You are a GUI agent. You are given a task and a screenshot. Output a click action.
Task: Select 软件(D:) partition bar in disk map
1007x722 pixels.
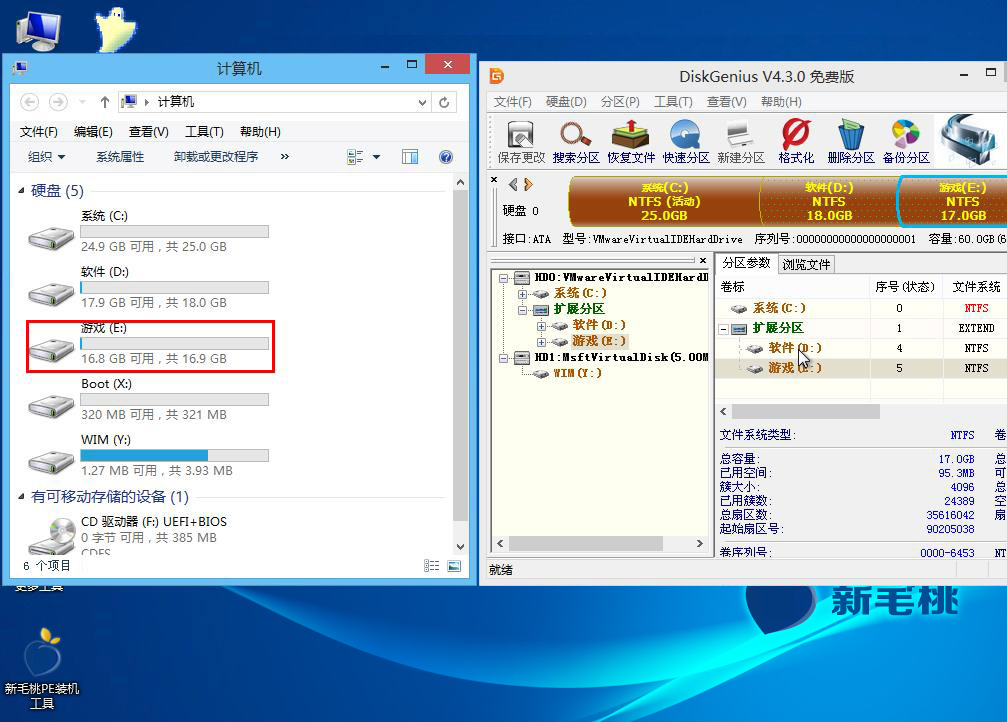(829, 202)
